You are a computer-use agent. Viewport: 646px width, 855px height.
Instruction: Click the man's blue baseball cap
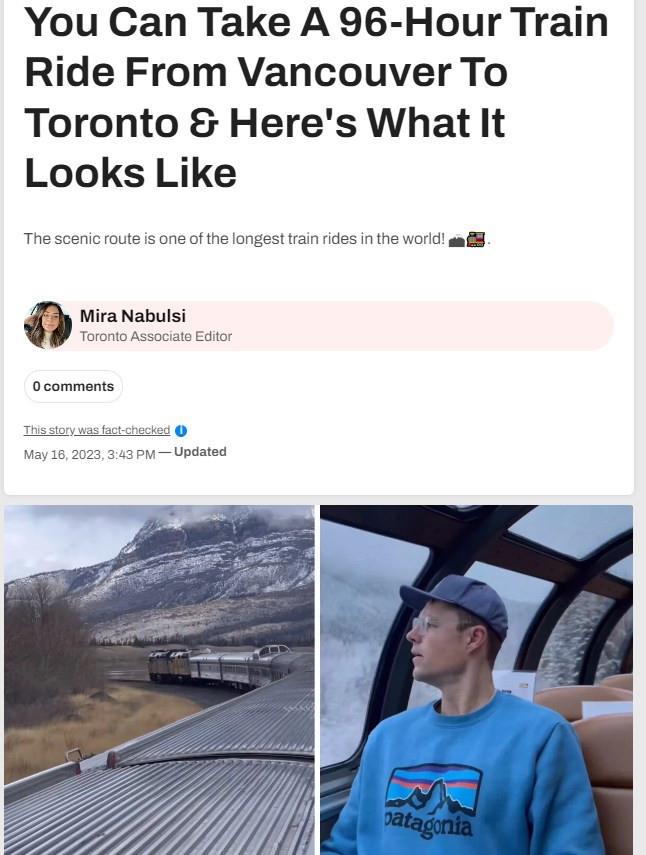click(x=455, y=601)
